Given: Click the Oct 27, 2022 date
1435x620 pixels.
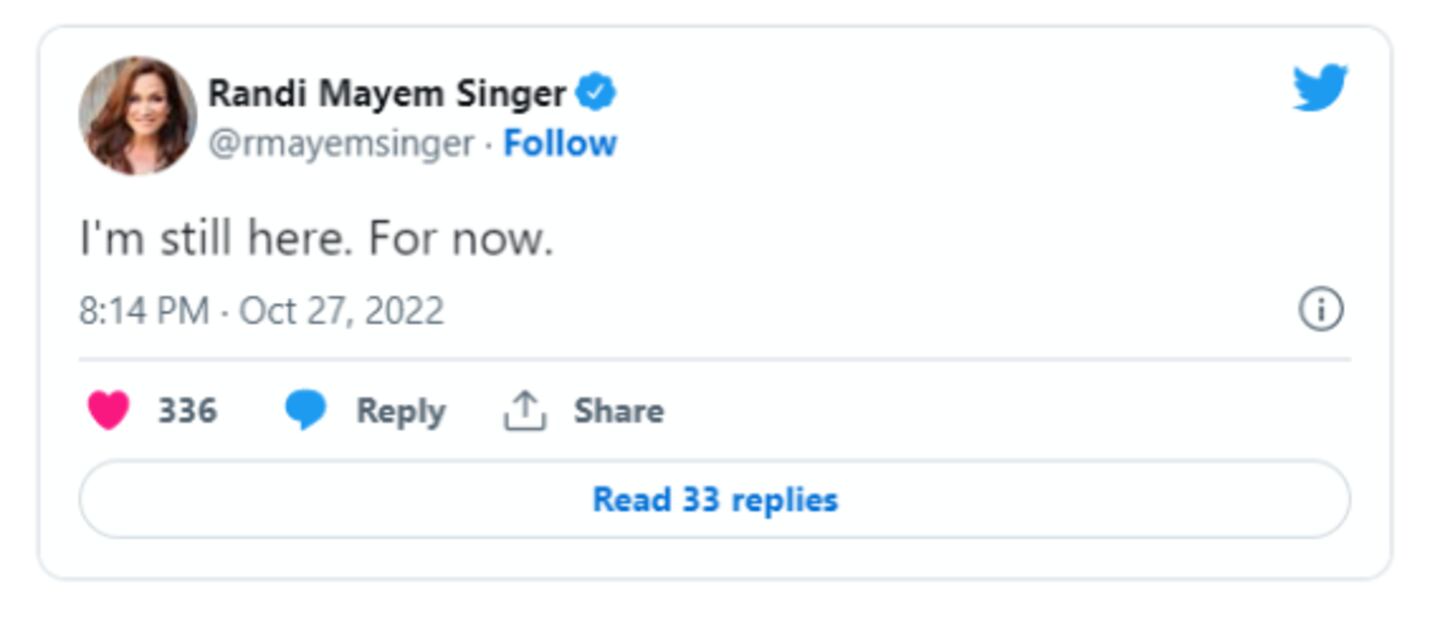Looking at the screenshot, I should (x=341, y=311).
